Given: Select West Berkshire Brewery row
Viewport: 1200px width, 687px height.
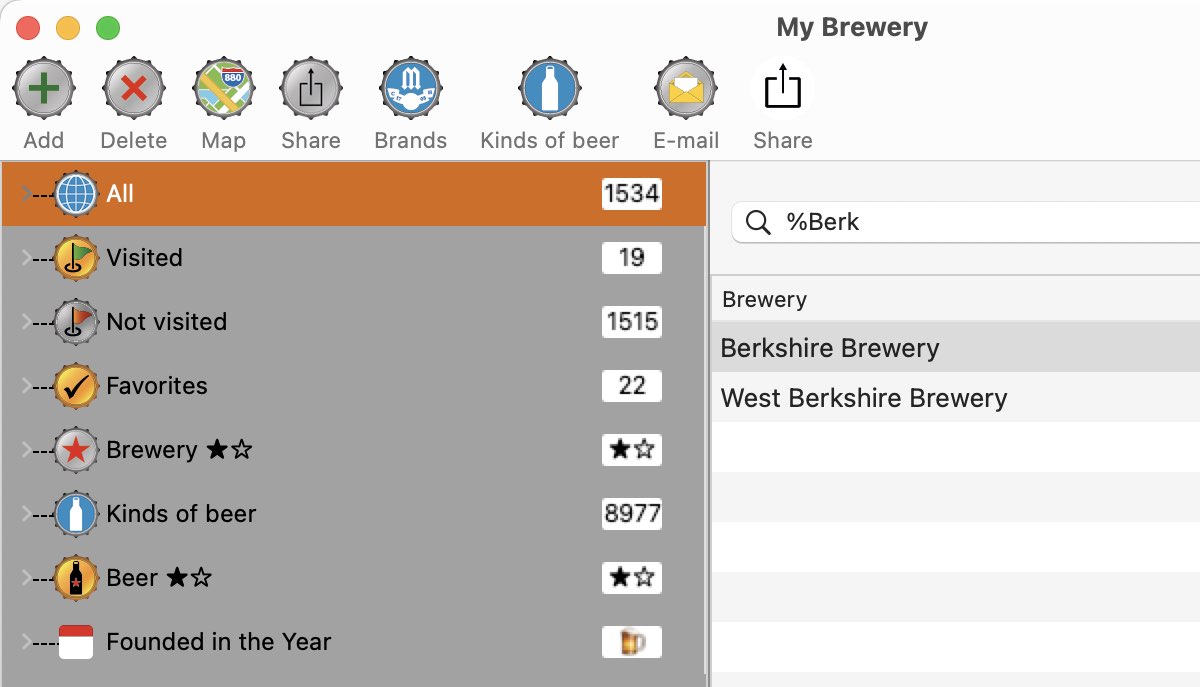Looking at the screenshot, I should [863, 398].
